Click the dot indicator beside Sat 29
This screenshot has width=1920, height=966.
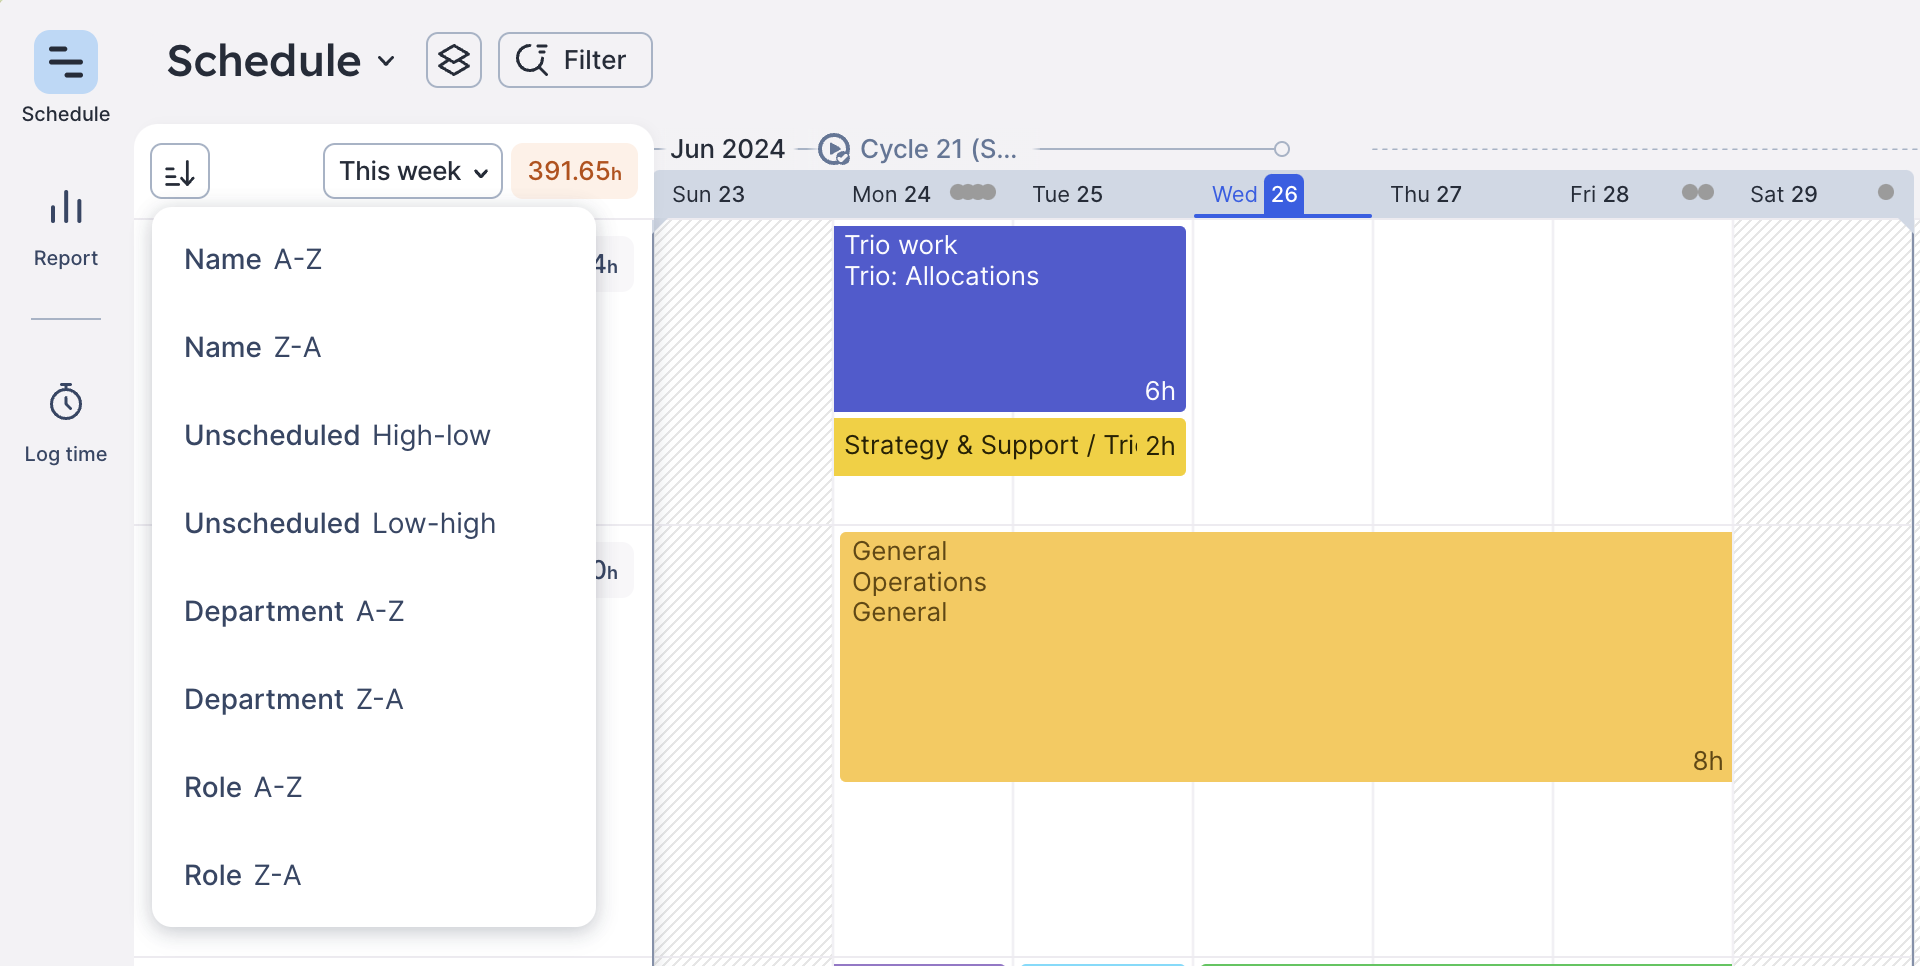pos(1885,192)
